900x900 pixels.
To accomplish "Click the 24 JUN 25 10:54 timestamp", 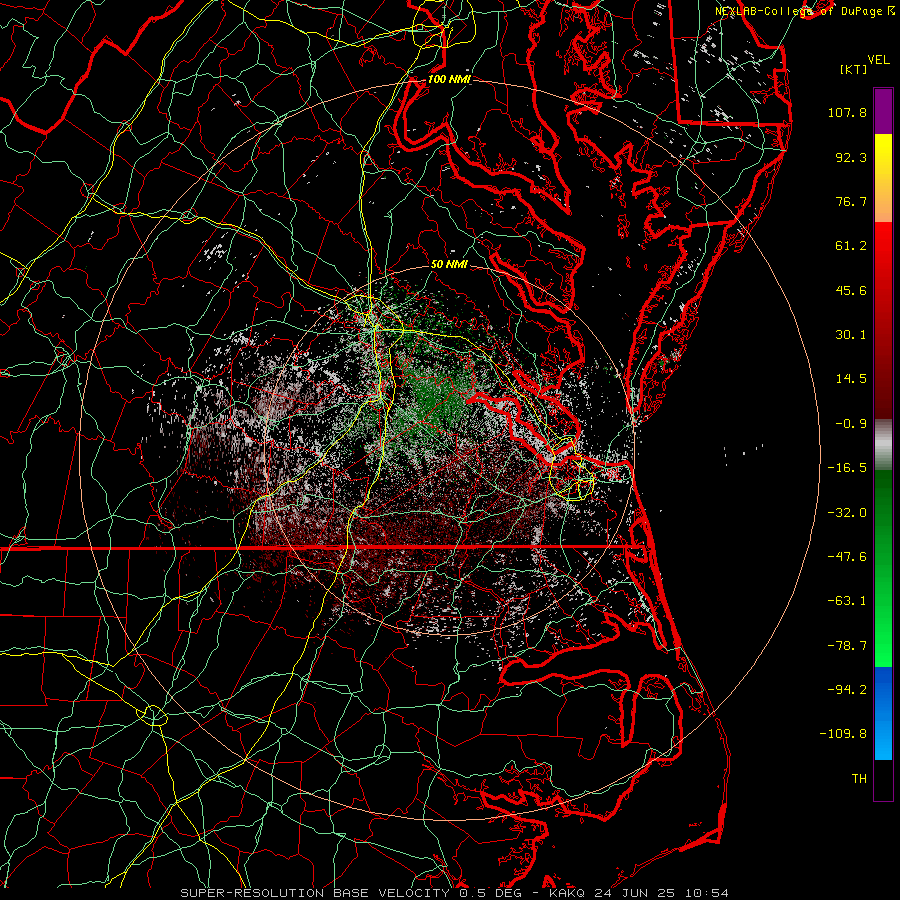I will point(660,893).
